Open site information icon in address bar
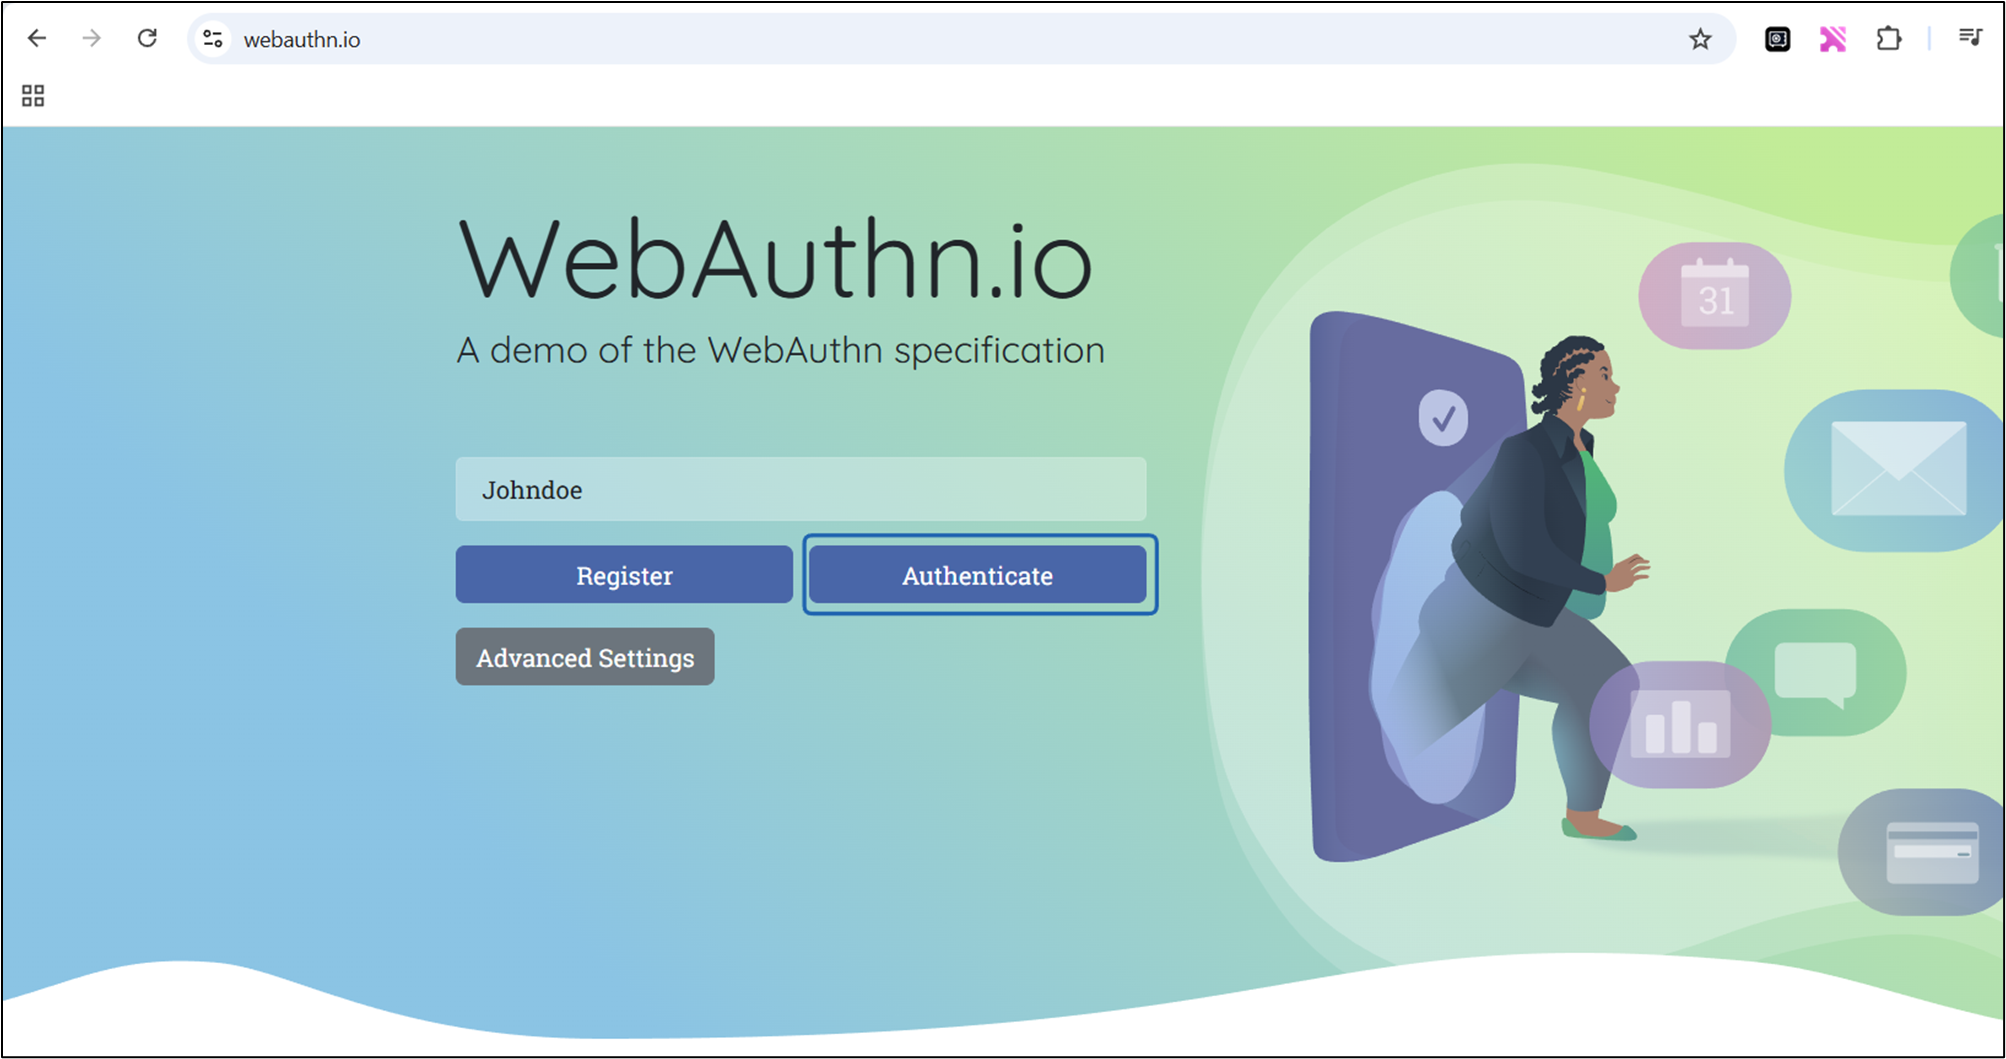The width and height of the screenshot is (2006, 1059). click(213, 39)
